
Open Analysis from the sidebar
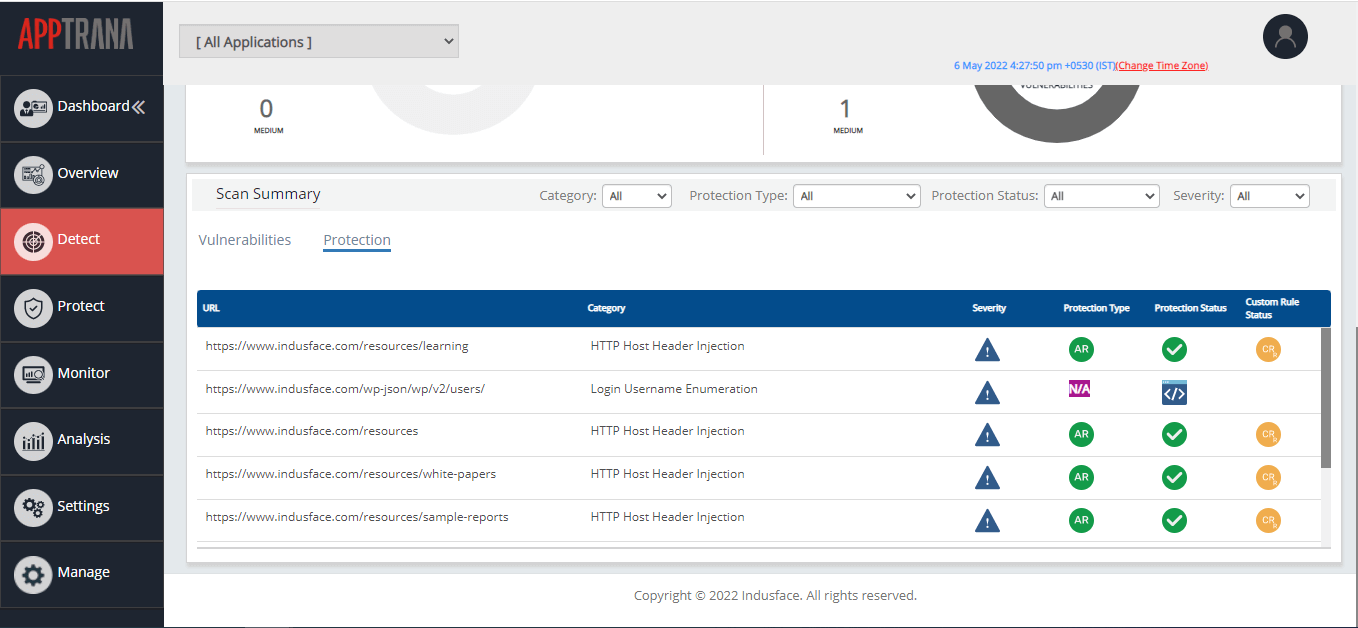click(82, 440)
